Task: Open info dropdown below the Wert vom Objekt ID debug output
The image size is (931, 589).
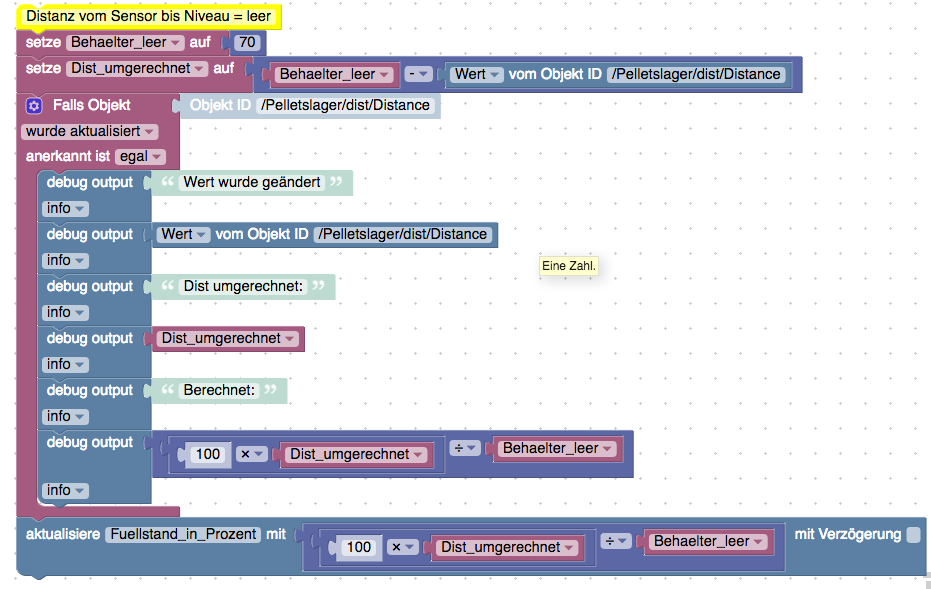Action: point(65,260)
